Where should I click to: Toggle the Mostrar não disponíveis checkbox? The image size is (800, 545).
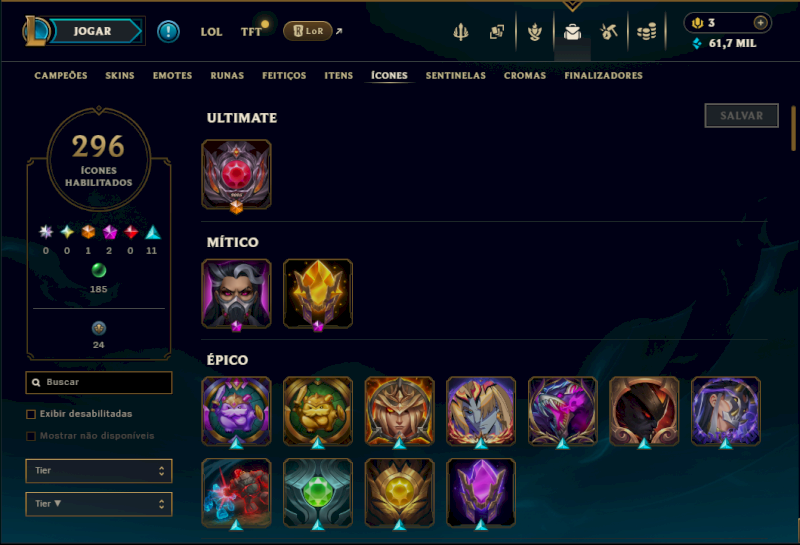point(31,436)
